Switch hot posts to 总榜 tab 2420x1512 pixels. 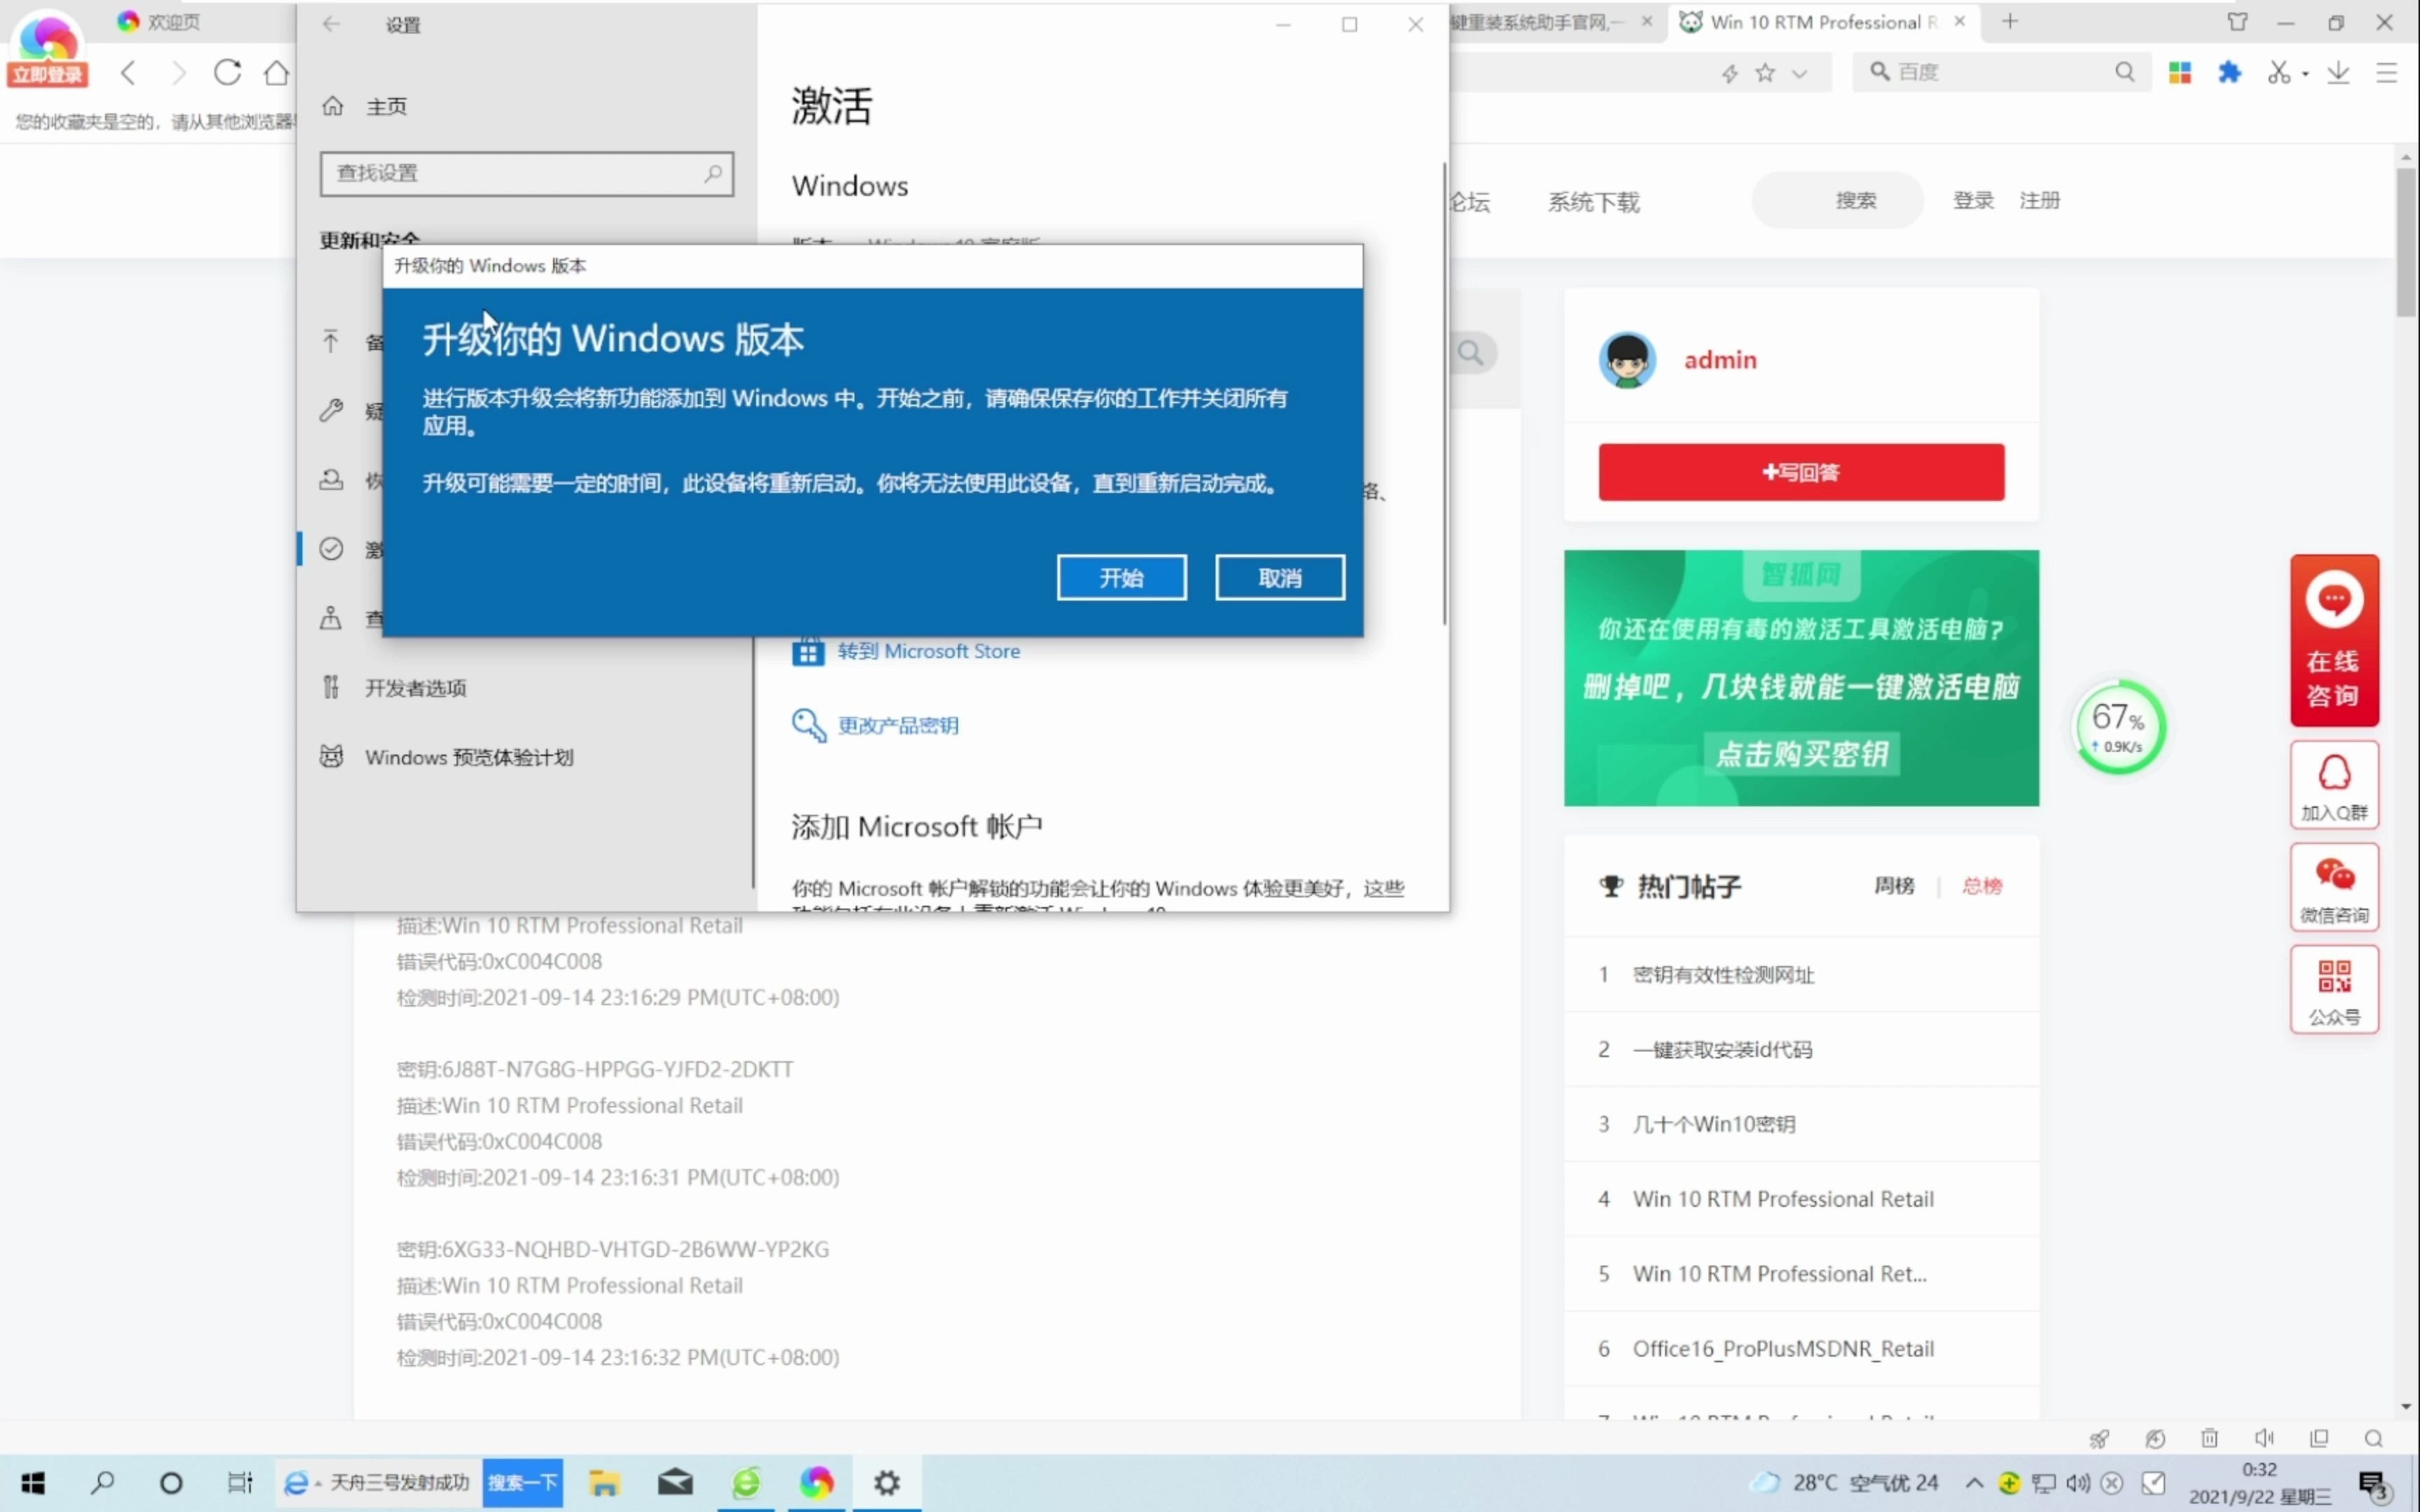coord(1982,886)
